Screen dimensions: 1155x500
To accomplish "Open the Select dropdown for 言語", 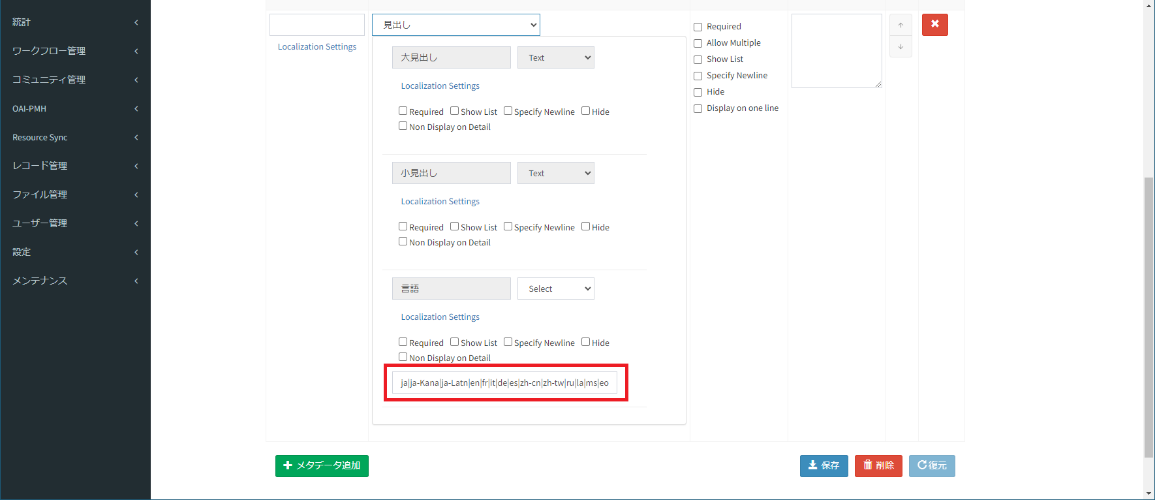I will point(555,289).
